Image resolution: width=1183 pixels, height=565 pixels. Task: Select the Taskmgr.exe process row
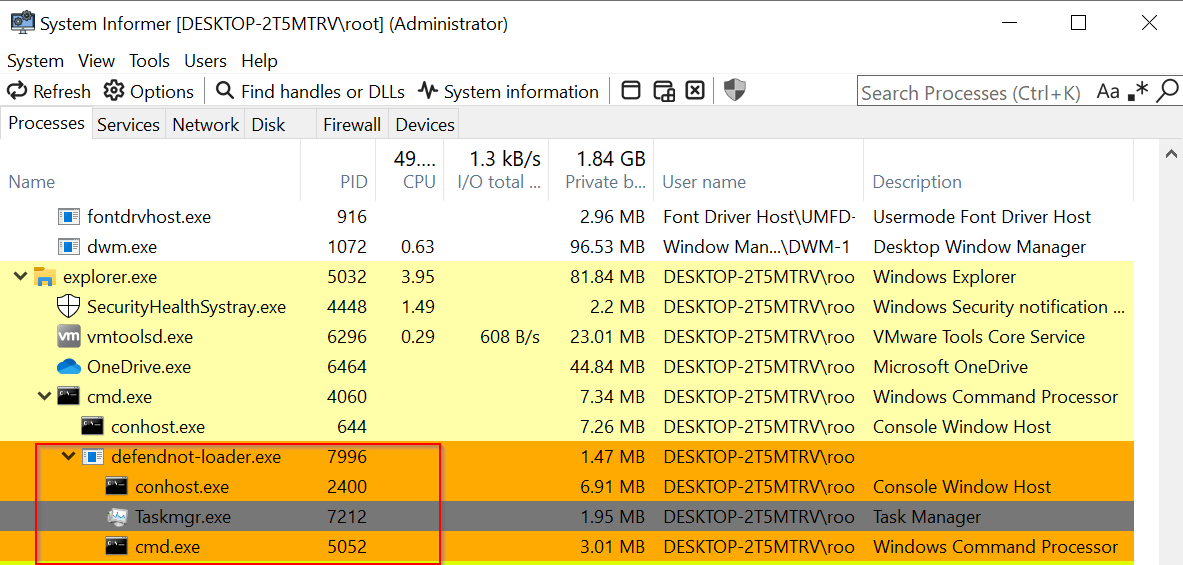[567, 517]
